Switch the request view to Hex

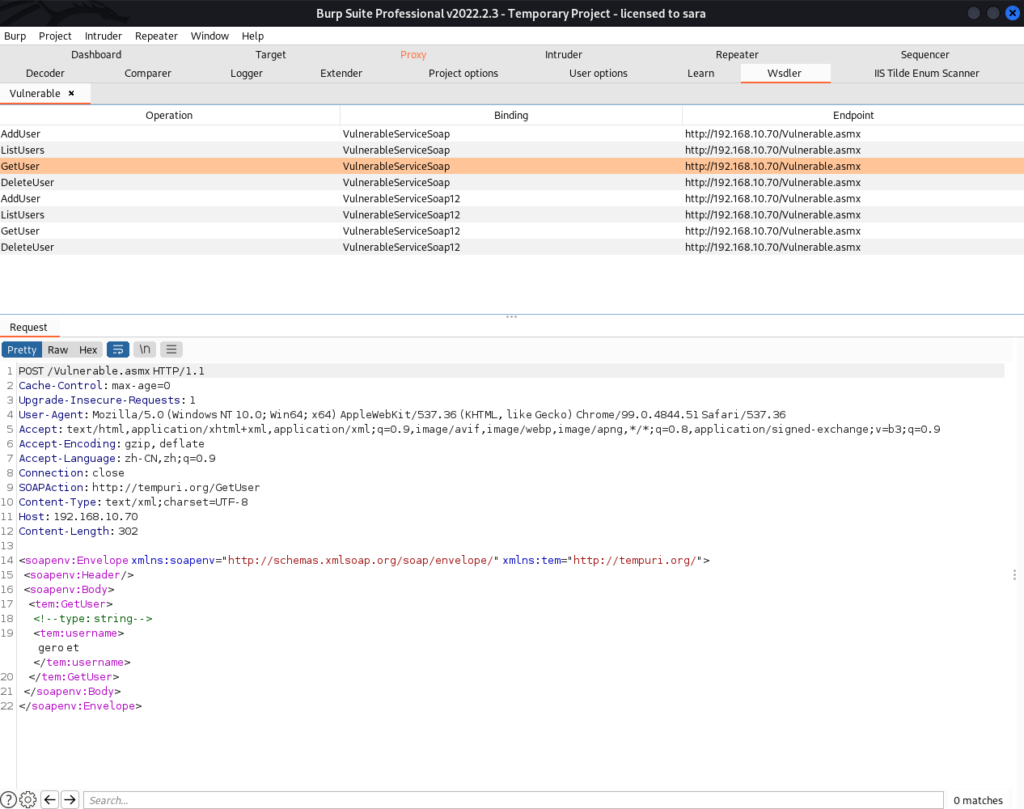coord(88,350)
